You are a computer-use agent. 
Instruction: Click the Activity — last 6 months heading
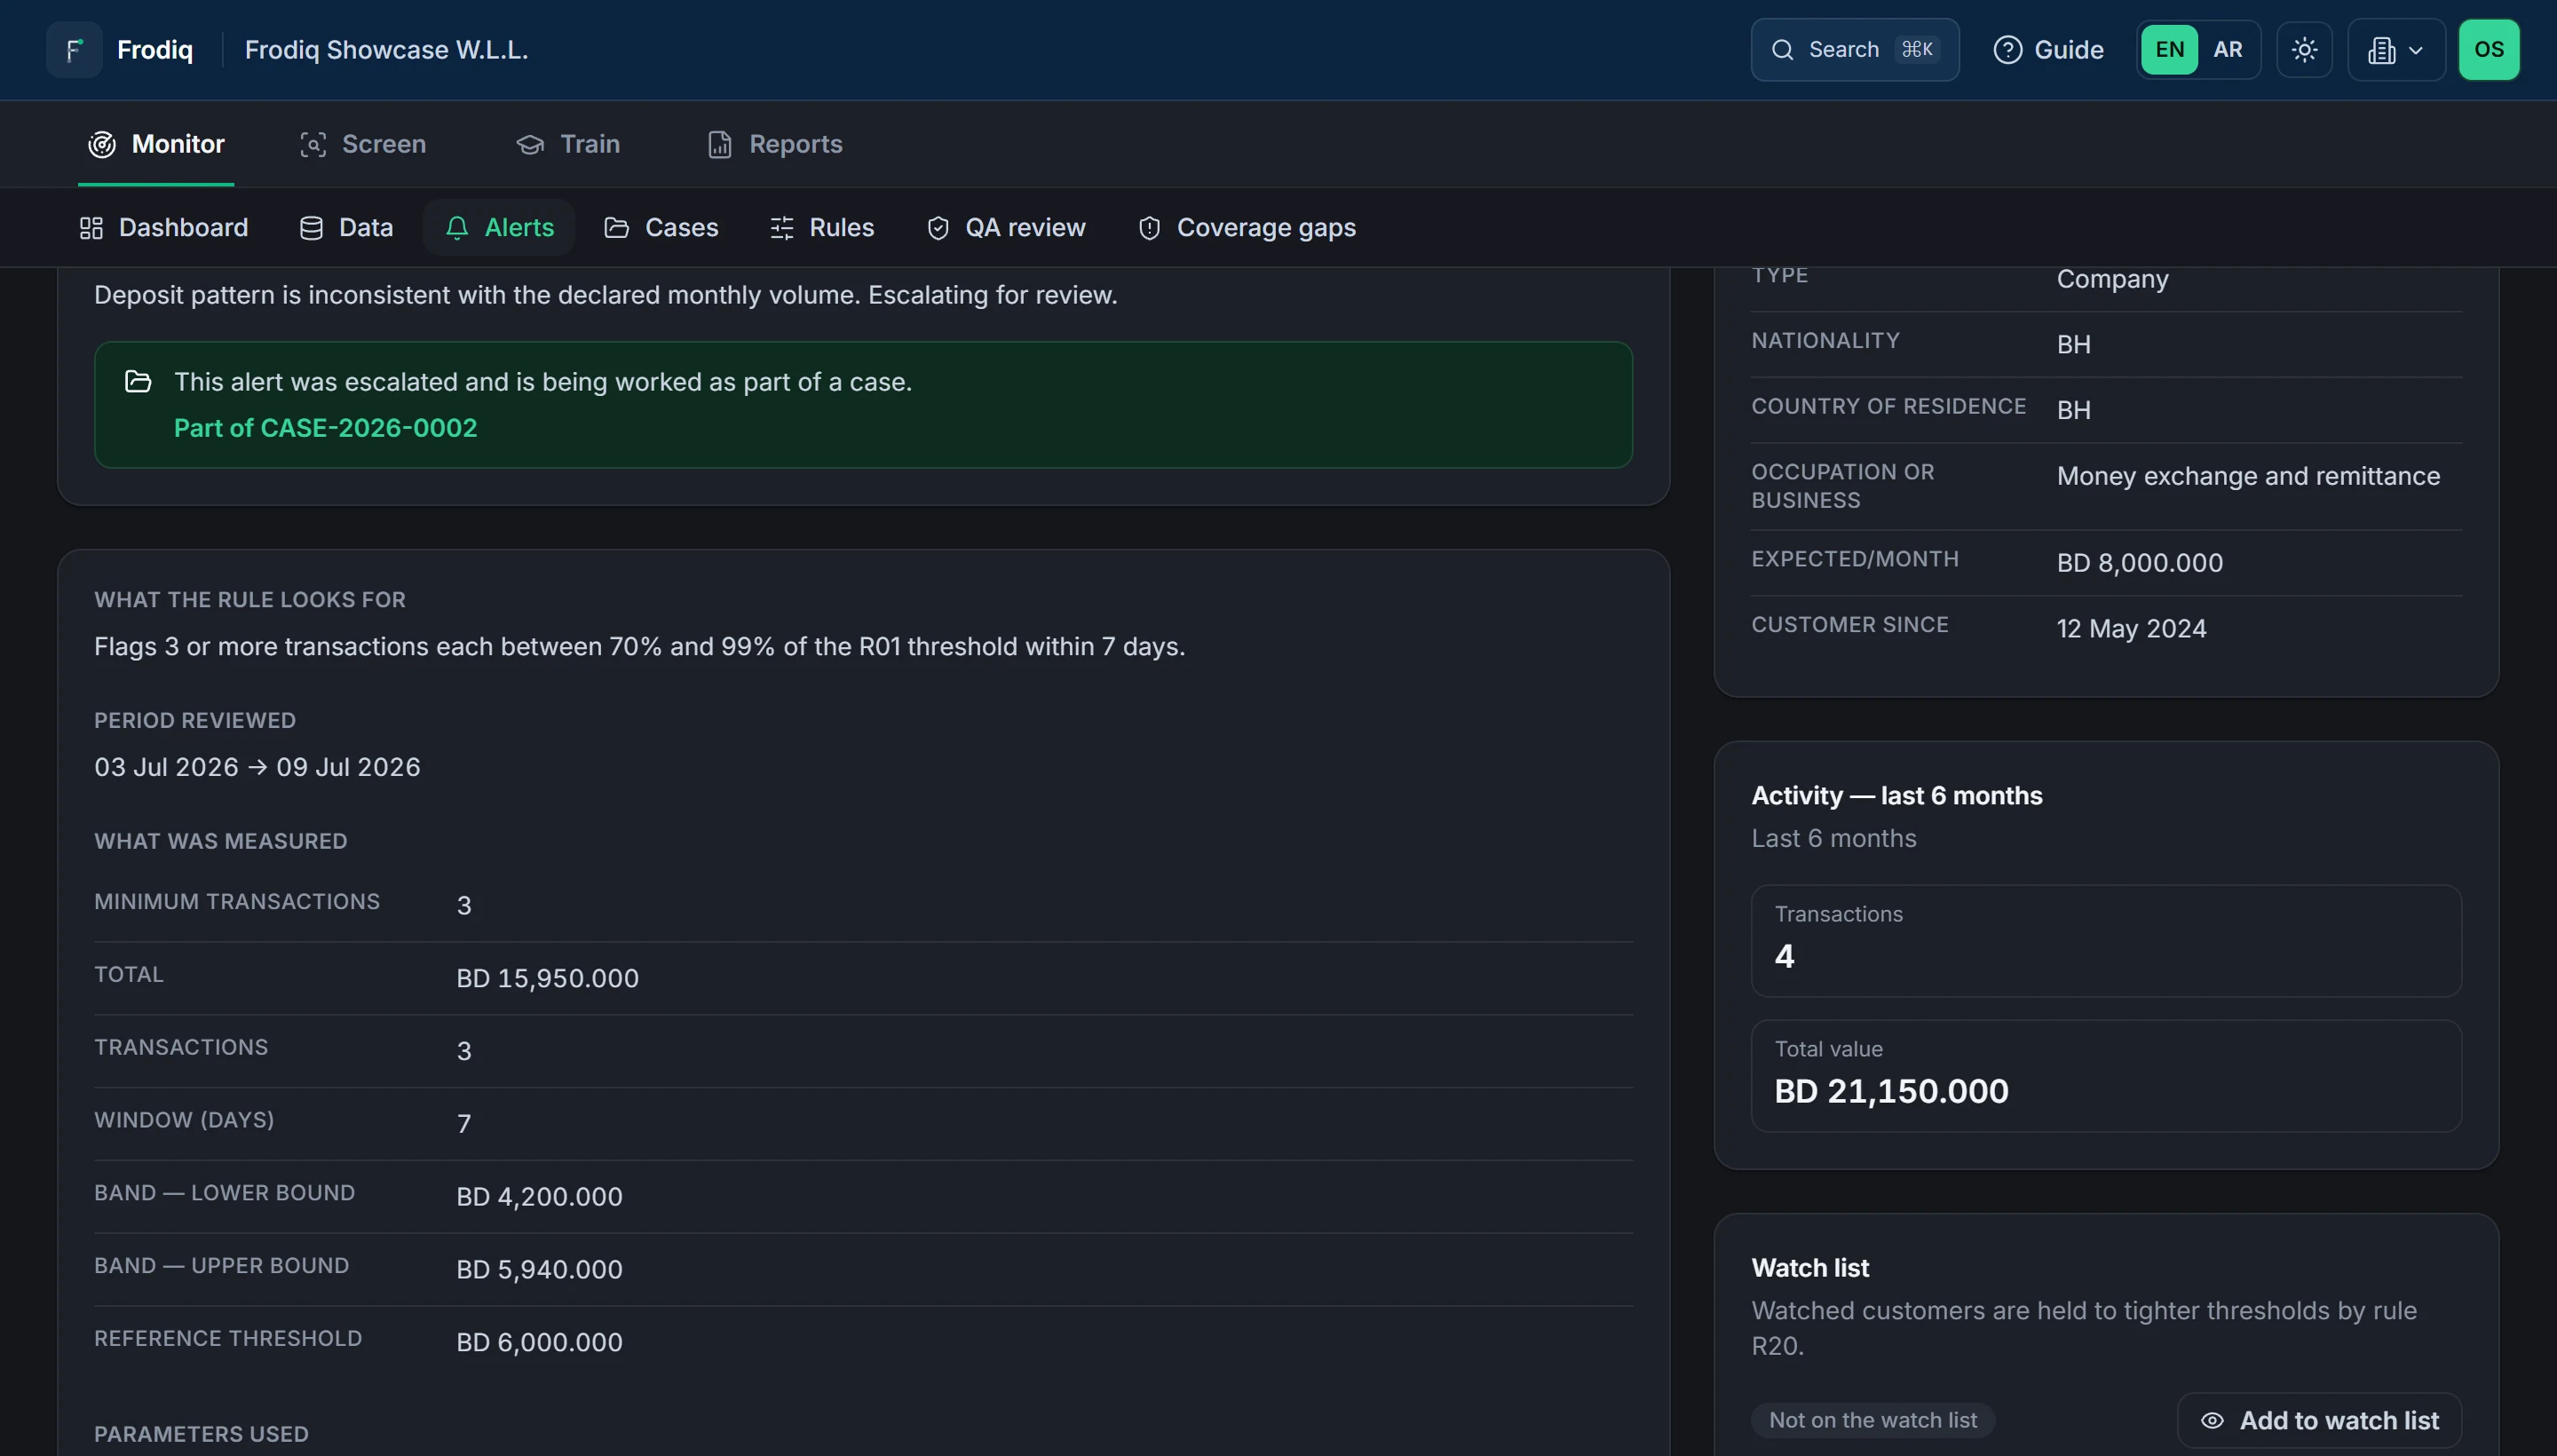[1897, 796]
